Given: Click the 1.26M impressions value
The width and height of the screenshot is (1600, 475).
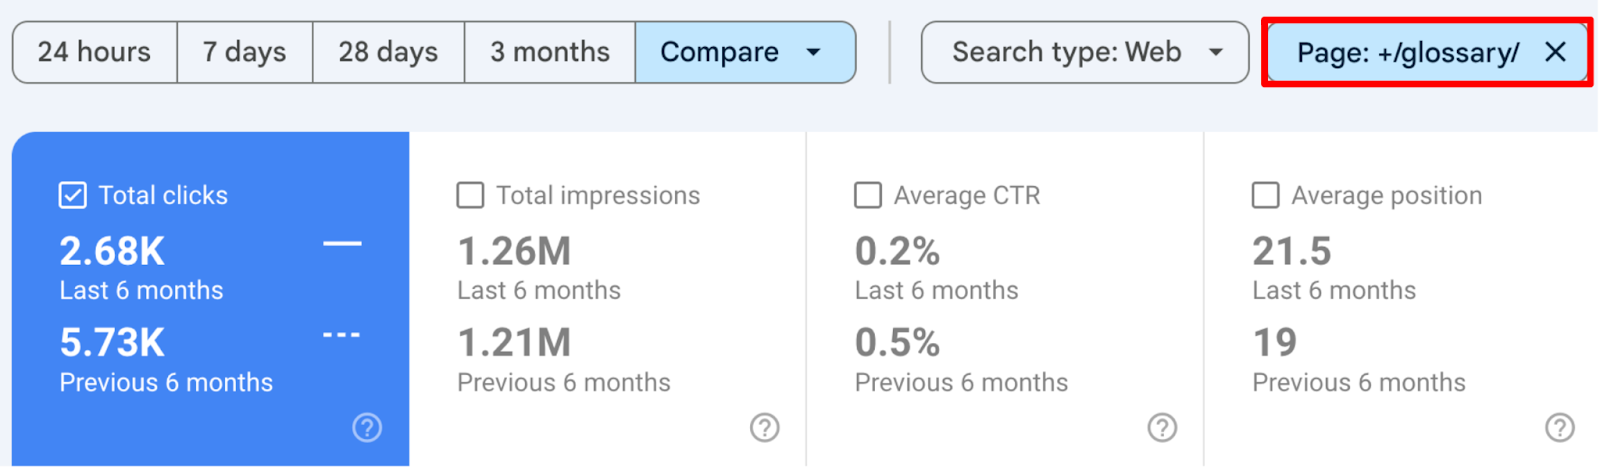Looking at the screenshot, I should (514, 251).
